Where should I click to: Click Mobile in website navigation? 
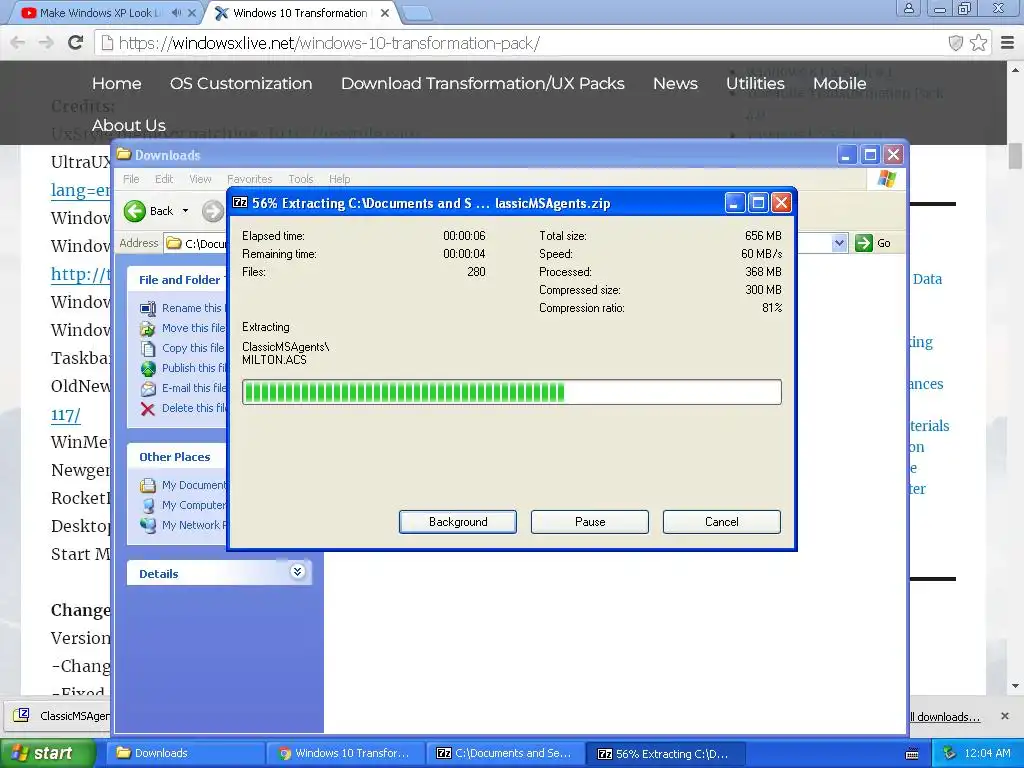point(840,84)
